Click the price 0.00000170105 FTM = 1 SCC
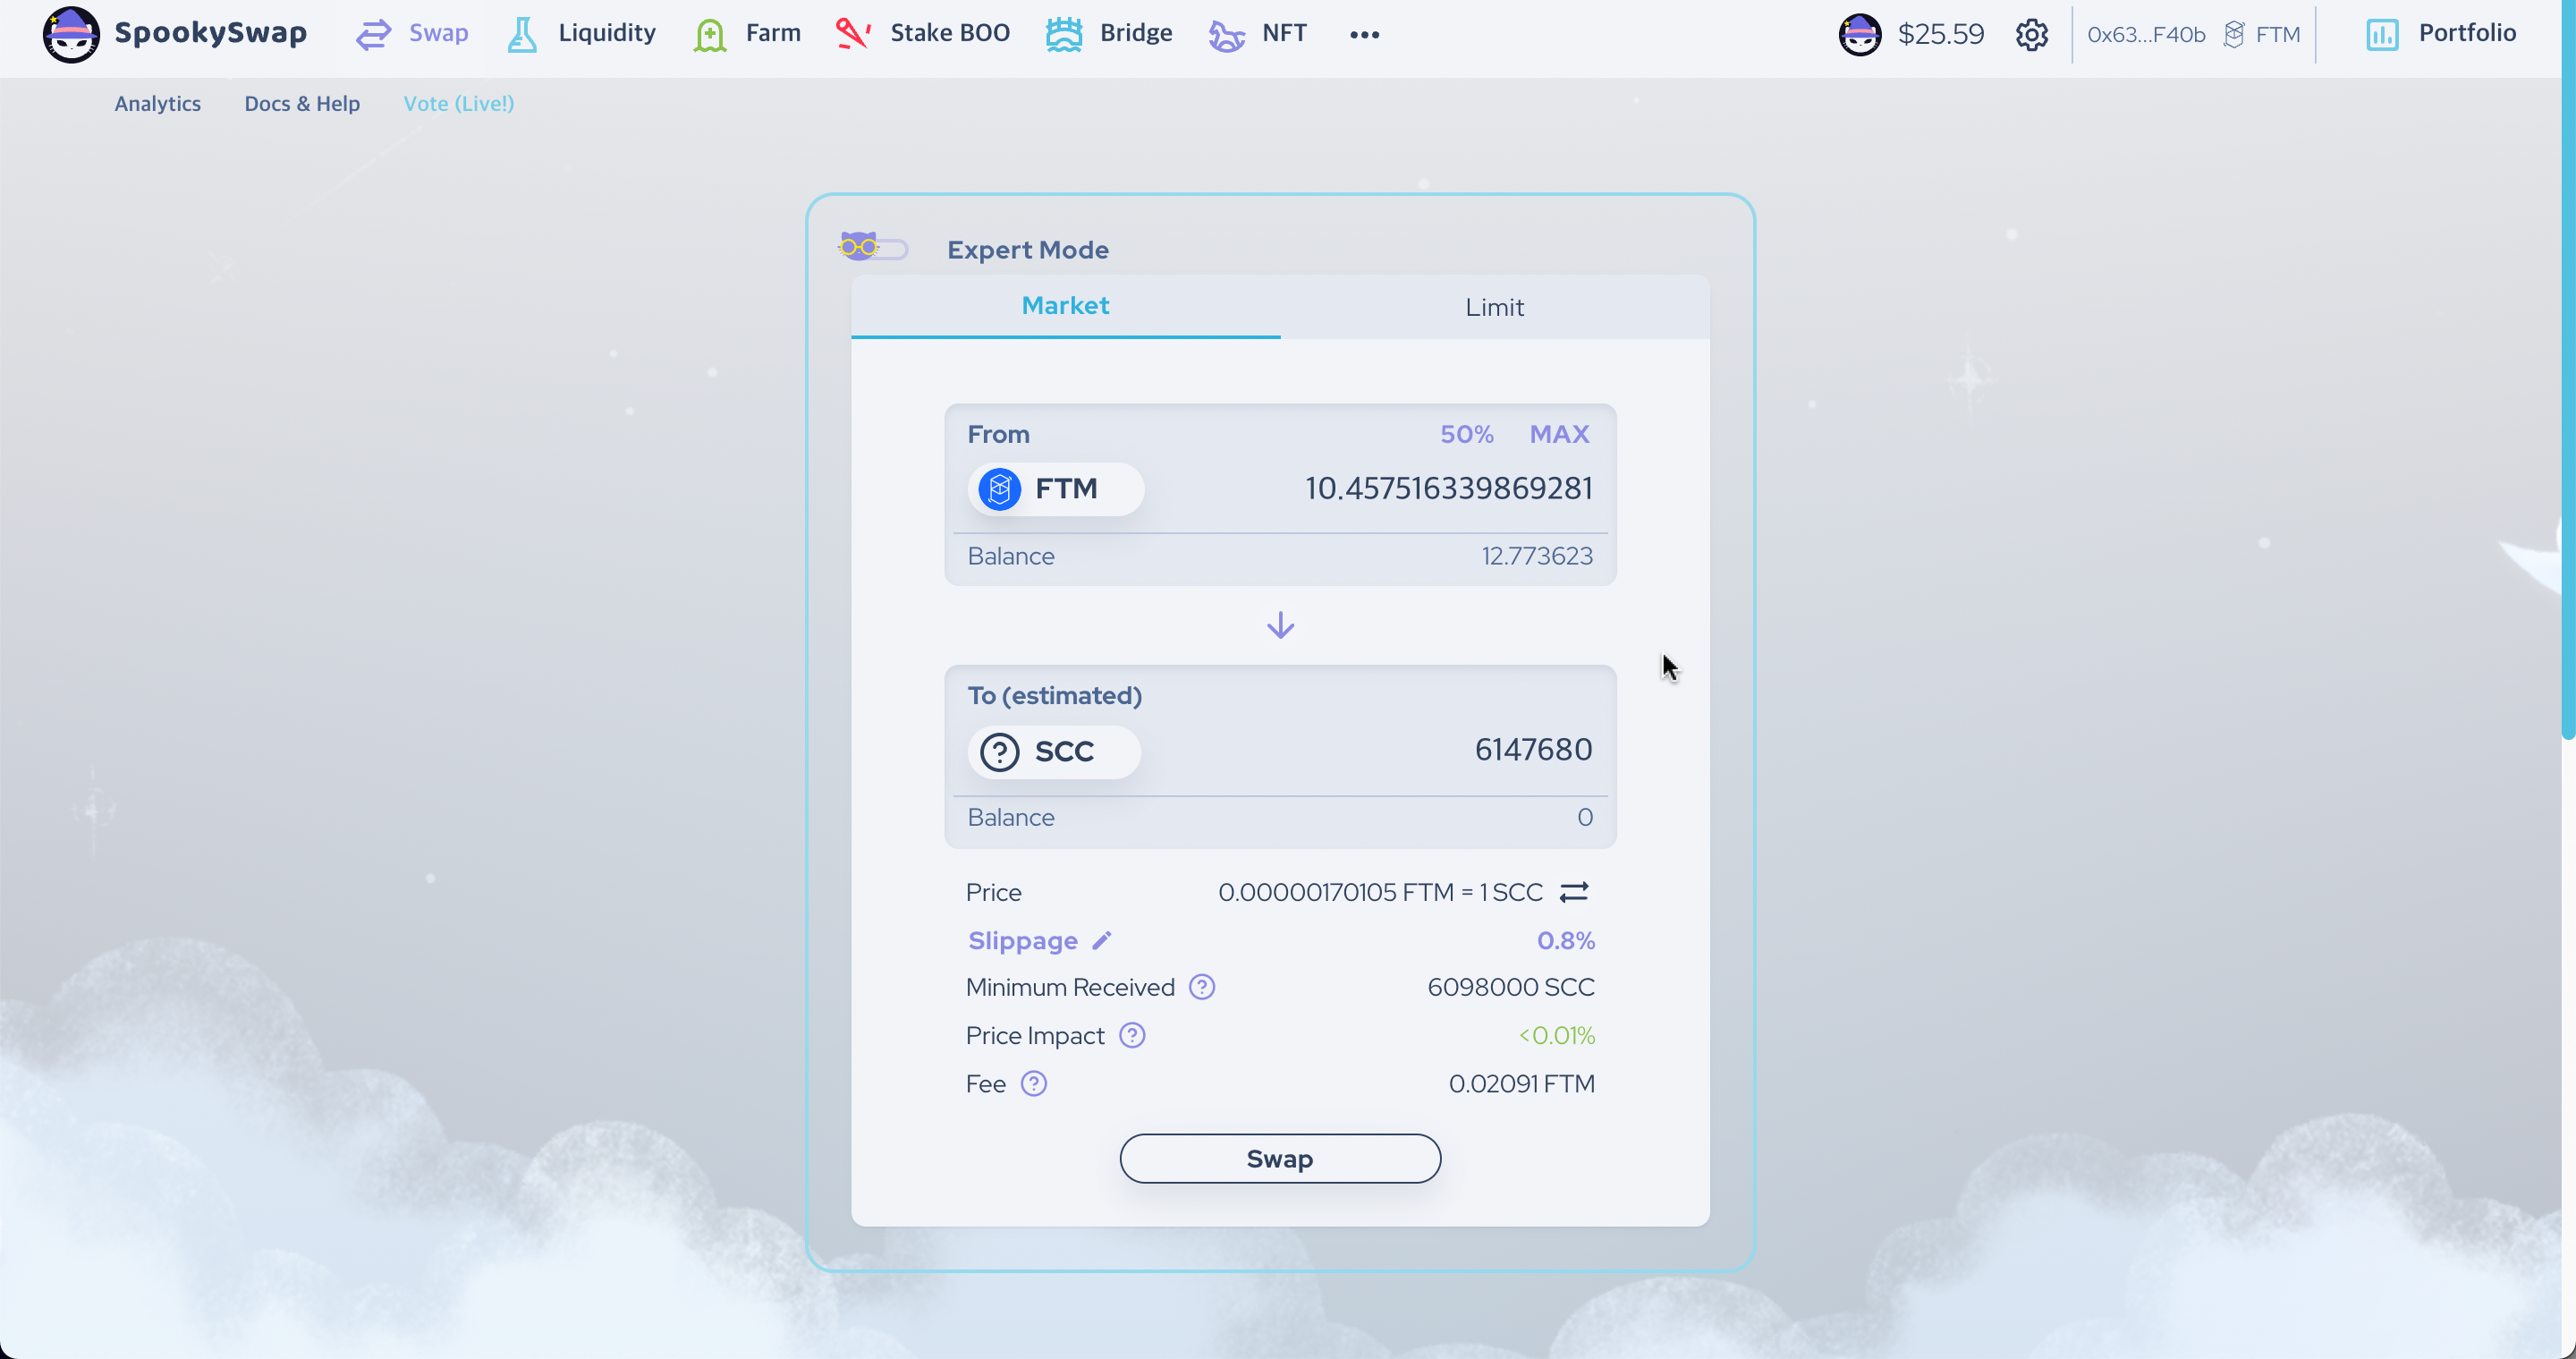Viewport: 2576px width, 1359px height. tap(1380, 892)
